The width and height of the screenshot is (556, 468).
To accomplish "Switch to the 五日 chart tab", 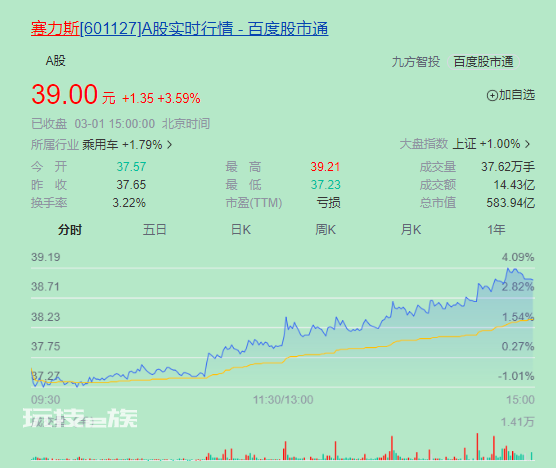I will 155,230.
